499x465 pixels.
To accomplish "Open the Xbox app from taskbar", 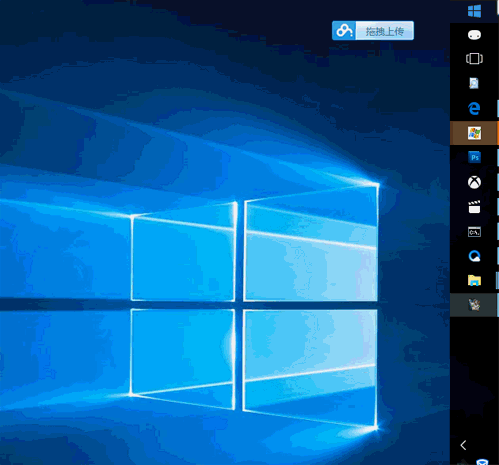I will 474,182.
